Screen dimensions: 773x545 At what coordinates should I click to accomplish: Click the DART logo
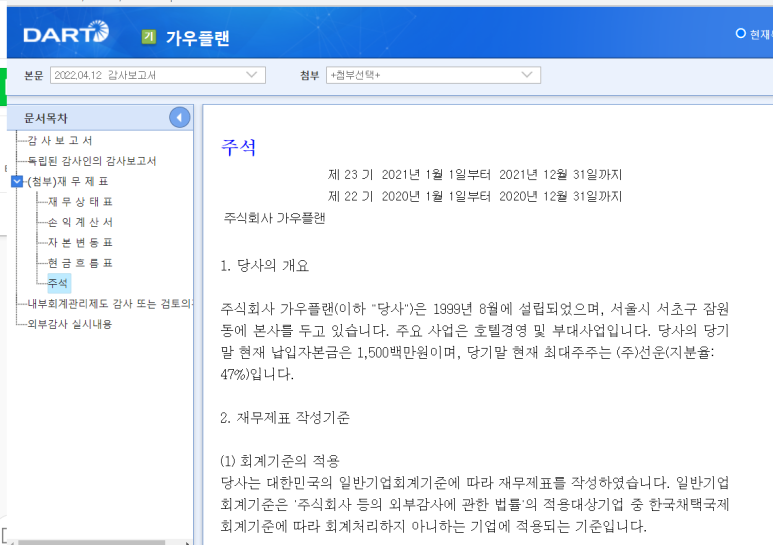(x=66, y=33)
